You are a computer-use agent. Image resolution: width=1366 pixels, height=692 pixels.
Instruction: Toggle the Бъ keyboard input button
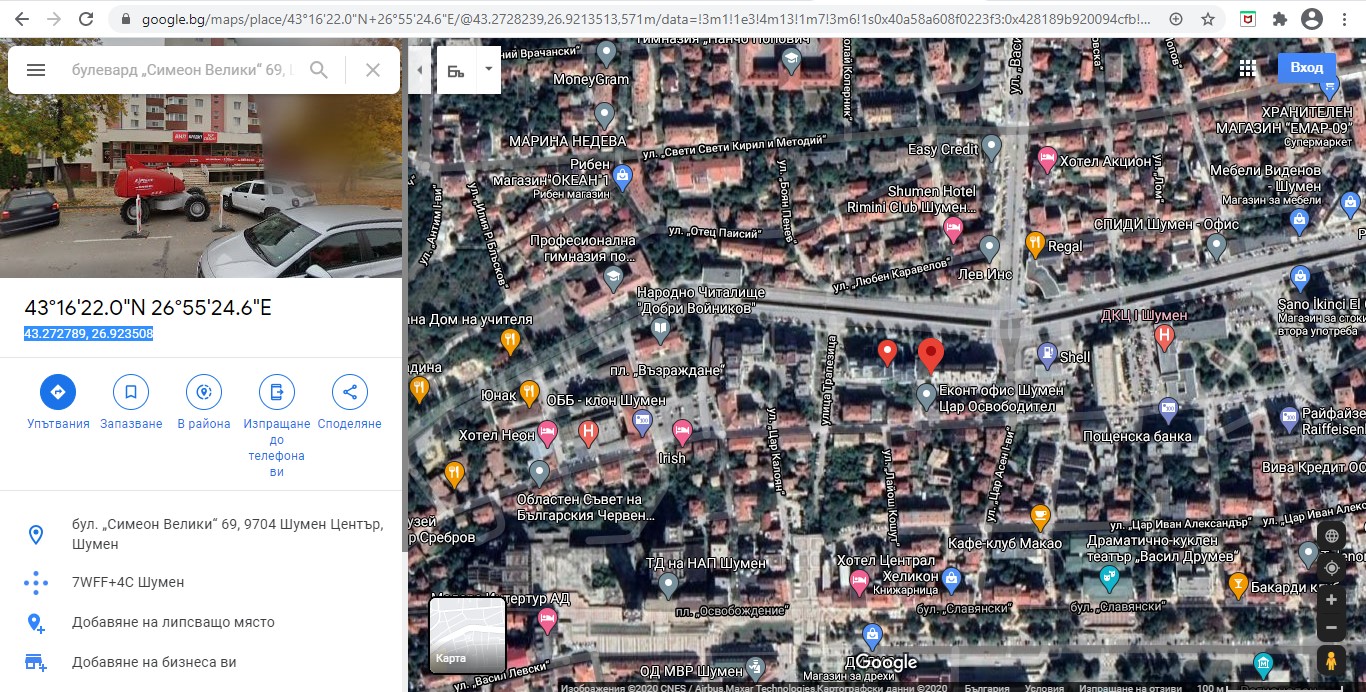pyautogui.click(x=457, y=70)
